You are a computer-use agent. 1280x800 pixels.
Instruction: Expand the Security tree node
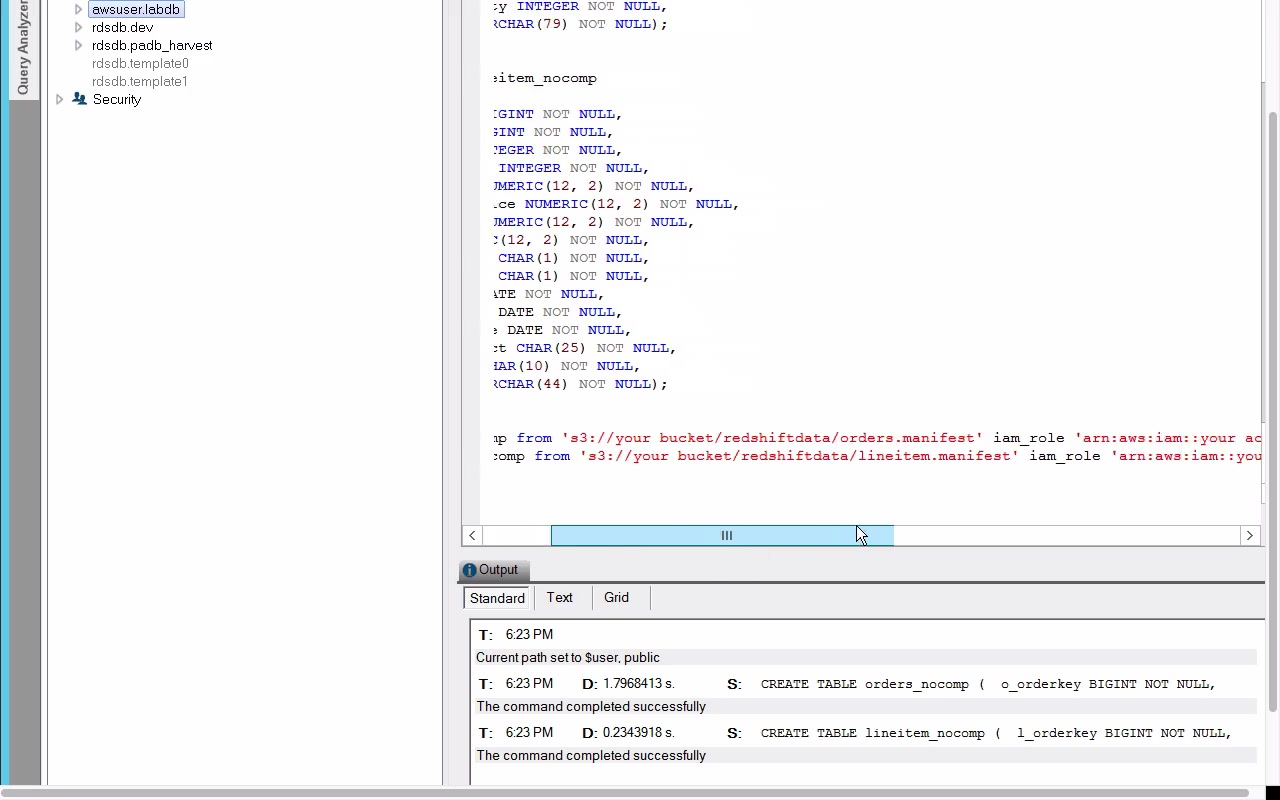point(60,99)
